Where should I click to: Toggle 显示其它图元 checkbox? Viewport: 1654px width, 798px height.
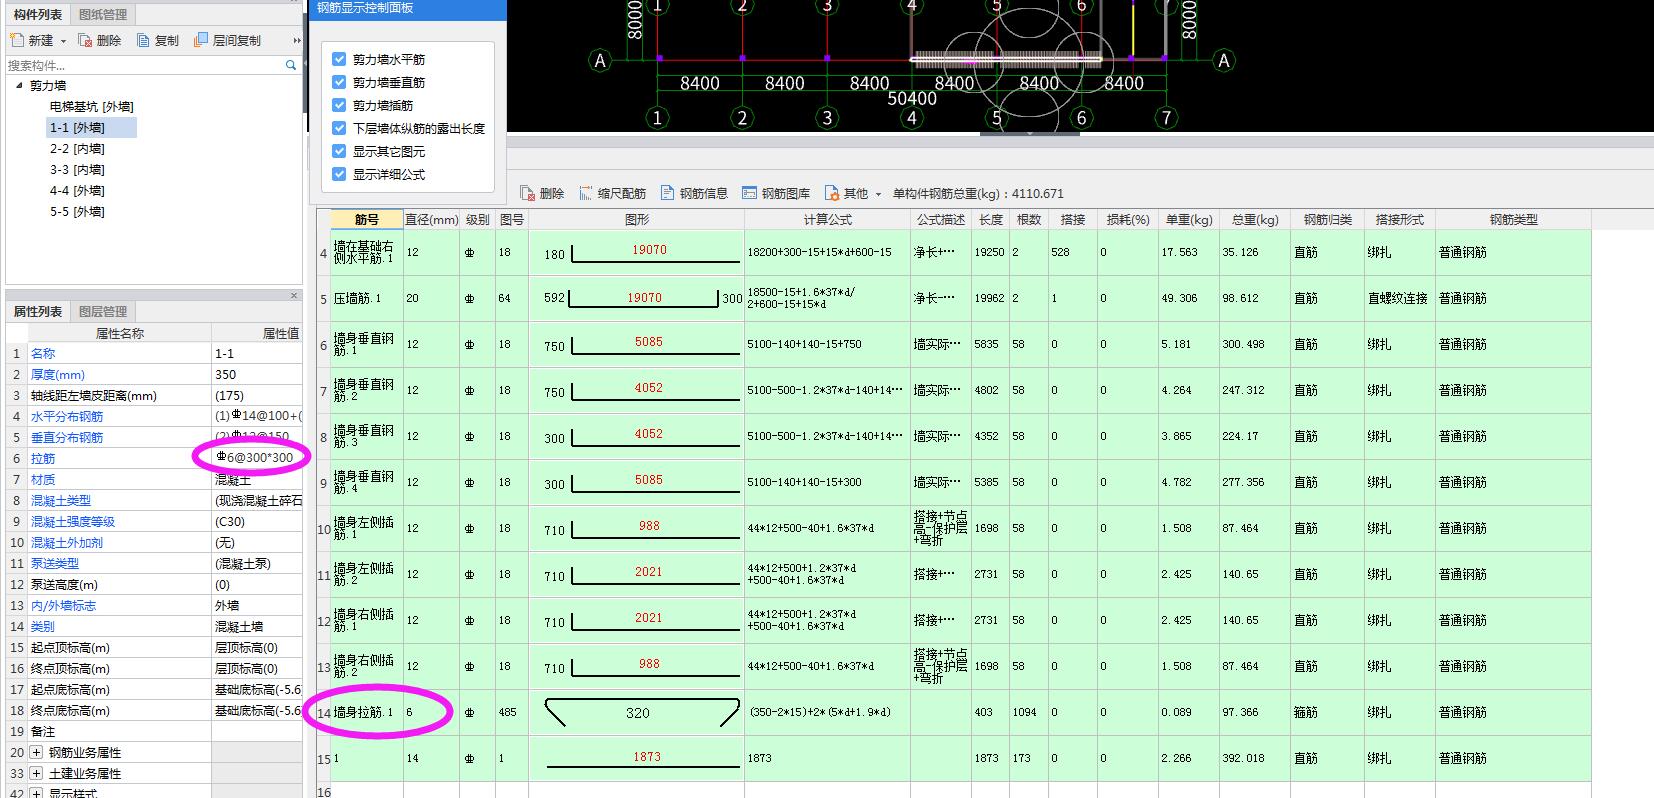click(x=339, y=151)
